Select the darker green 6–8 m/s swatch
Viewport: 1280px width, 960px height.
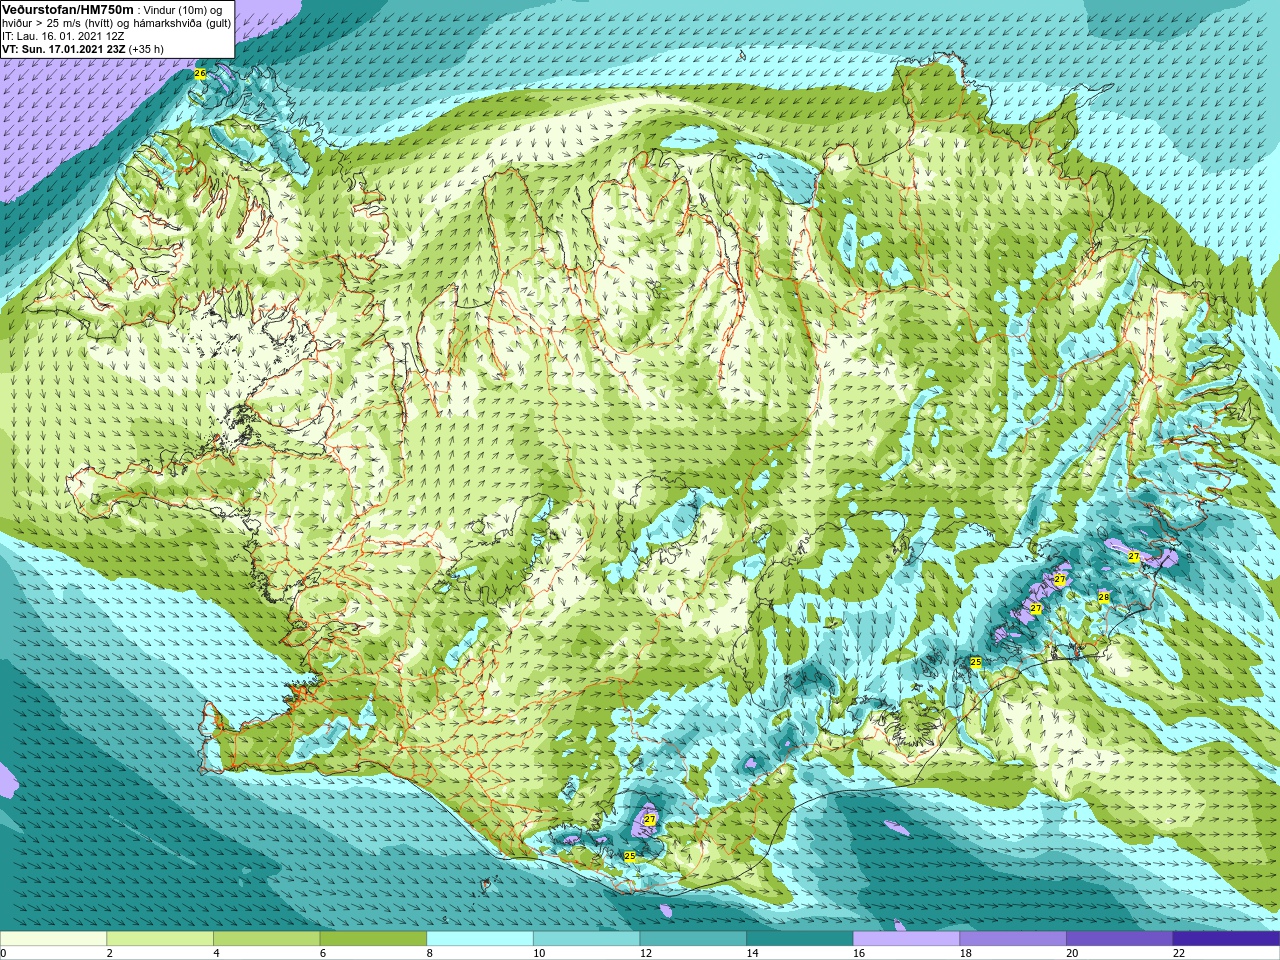(x=373, y=939)
